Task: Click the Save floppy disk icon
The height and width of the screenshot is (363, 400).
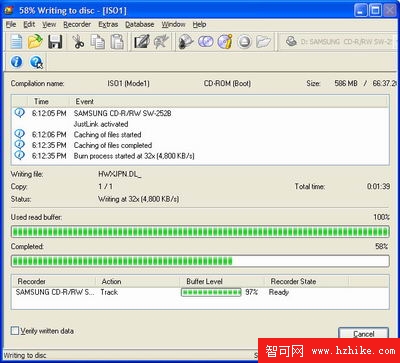Action: coord(55,42)
